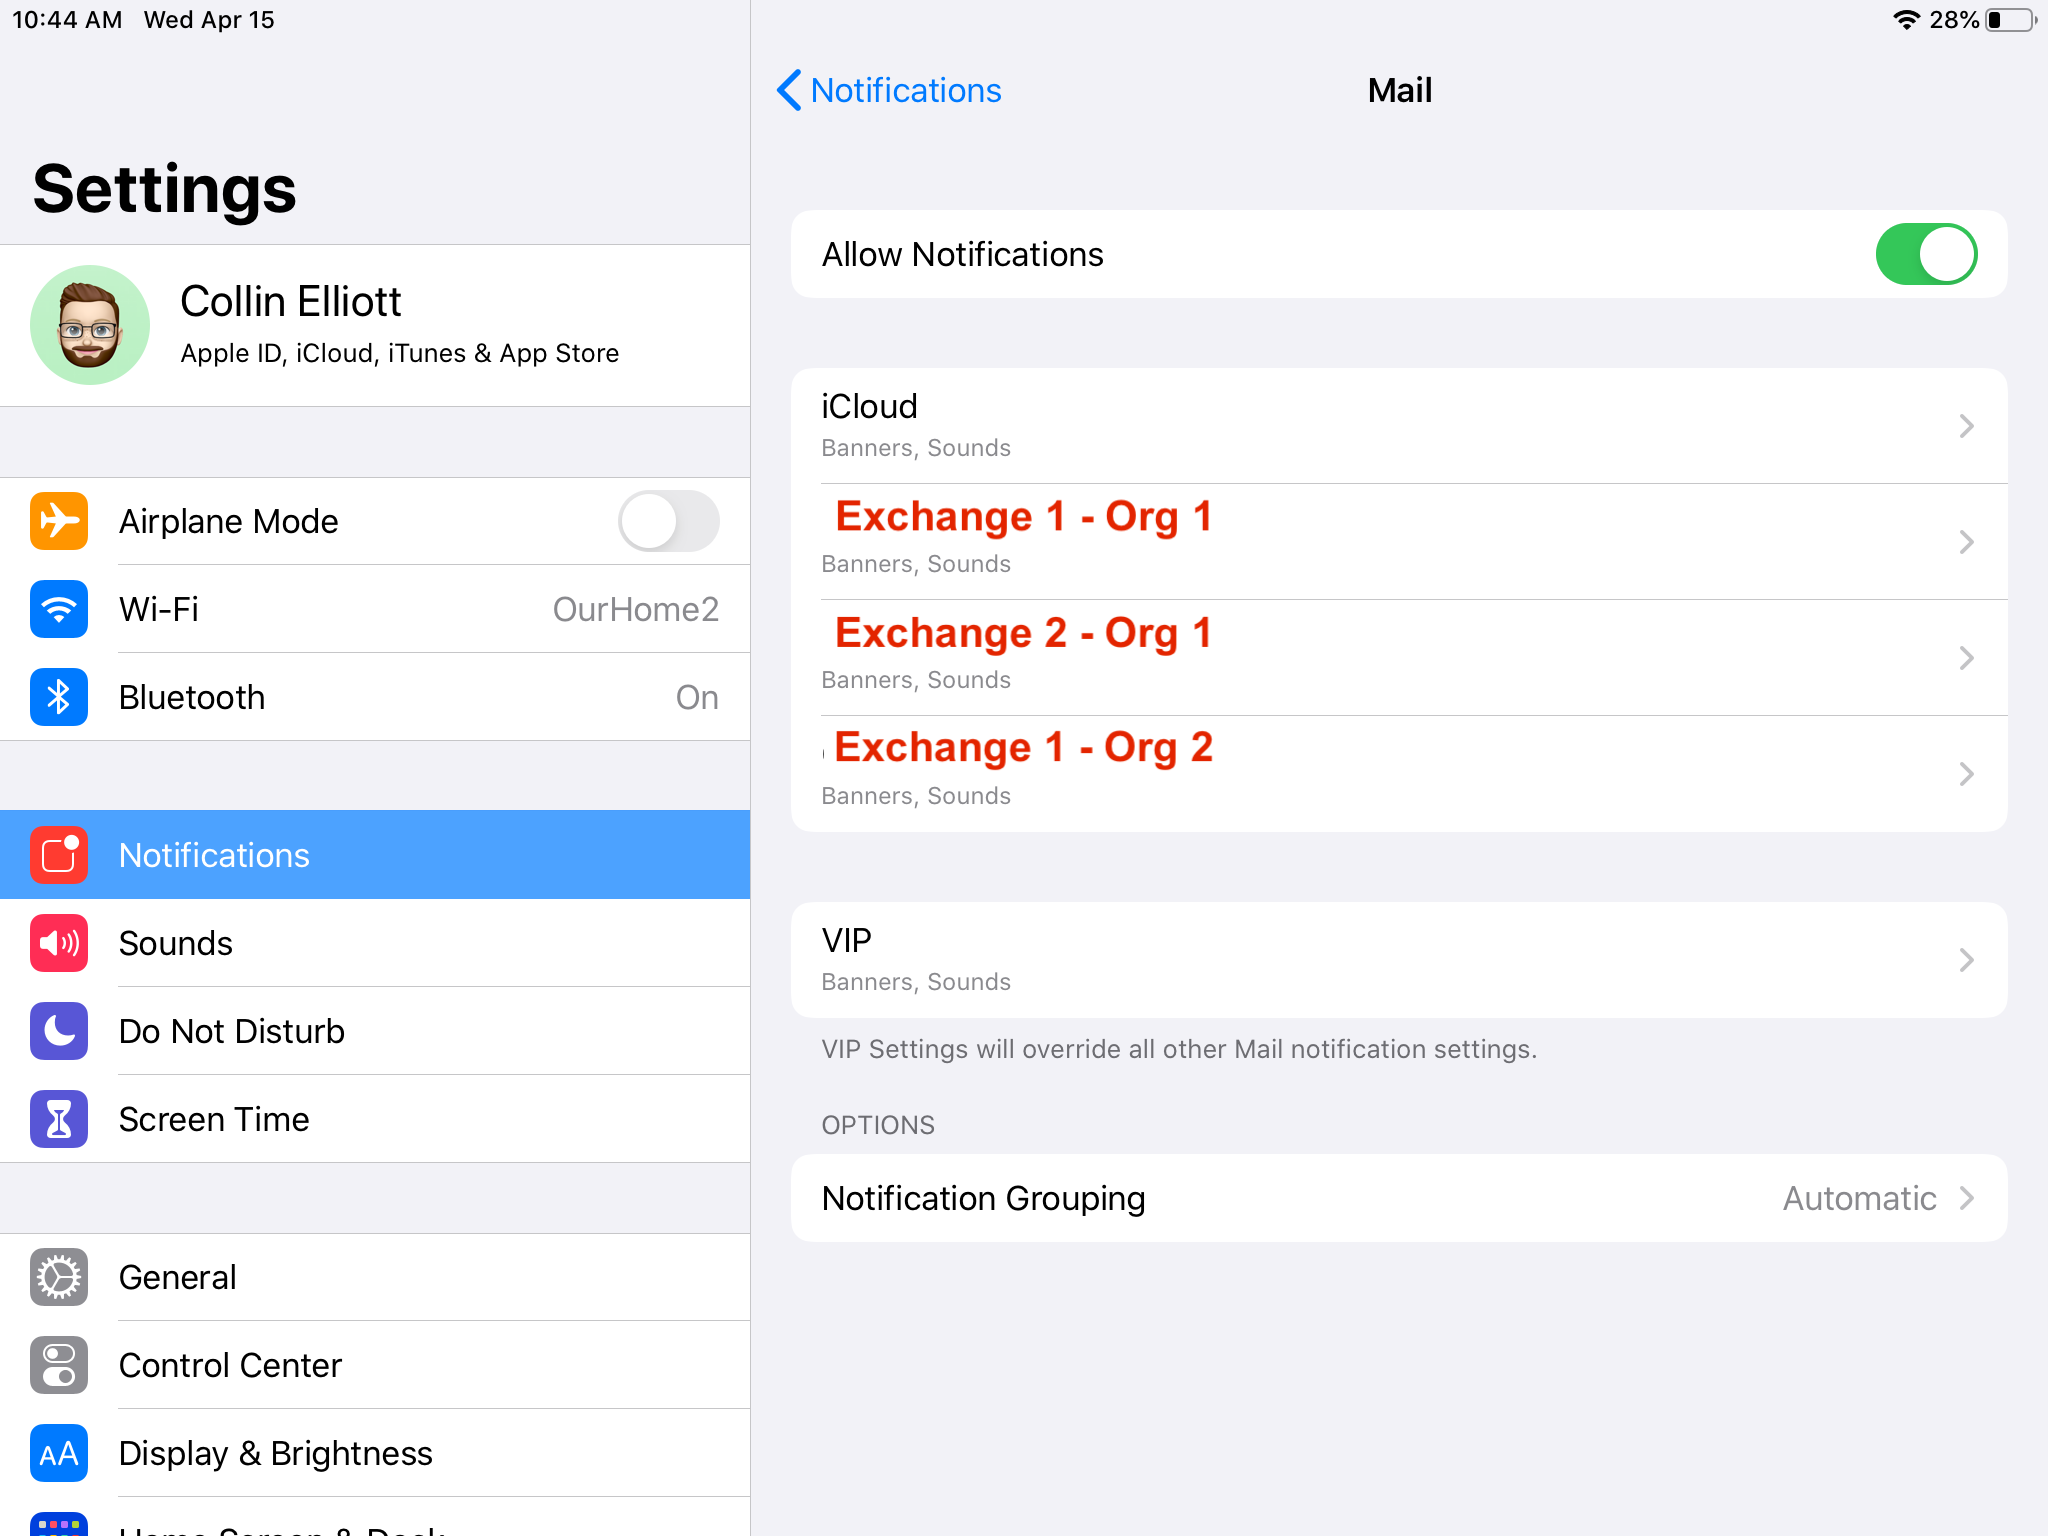
Task: Tap the General gear icon
Action: click(x=59, y=1277)
